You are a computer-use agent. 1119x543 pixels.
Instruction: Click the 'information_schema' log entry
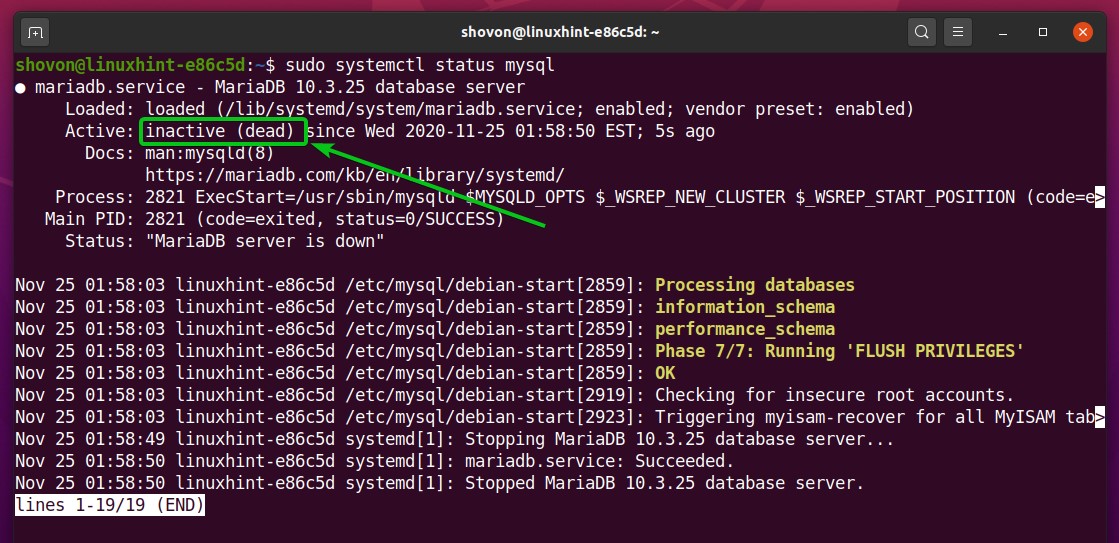tap(744, 307)
